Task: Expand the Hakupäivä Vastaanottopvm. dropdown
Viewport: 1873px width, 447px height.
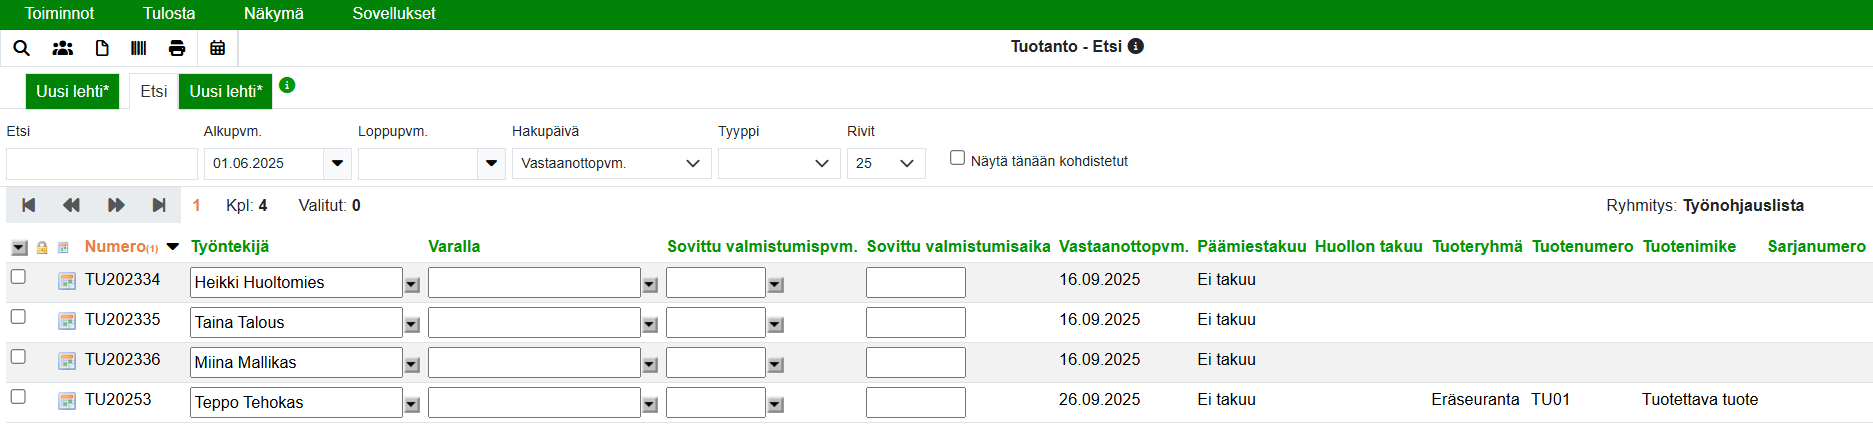Action: tap(611, 163)
